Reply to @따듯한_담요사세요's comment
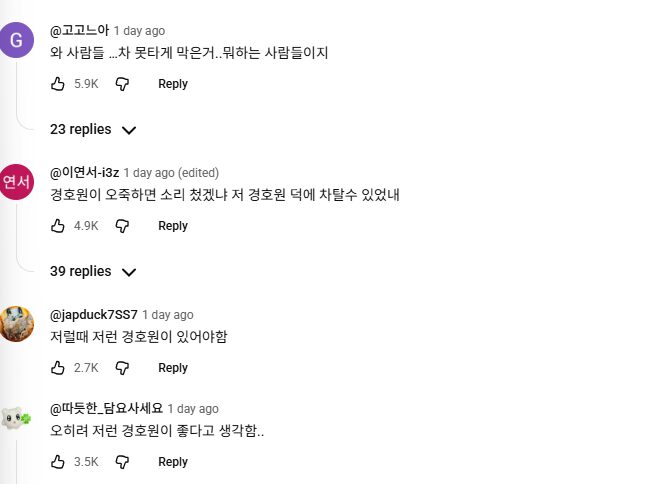Screen dimensions: 659x484 coord(173,462)
